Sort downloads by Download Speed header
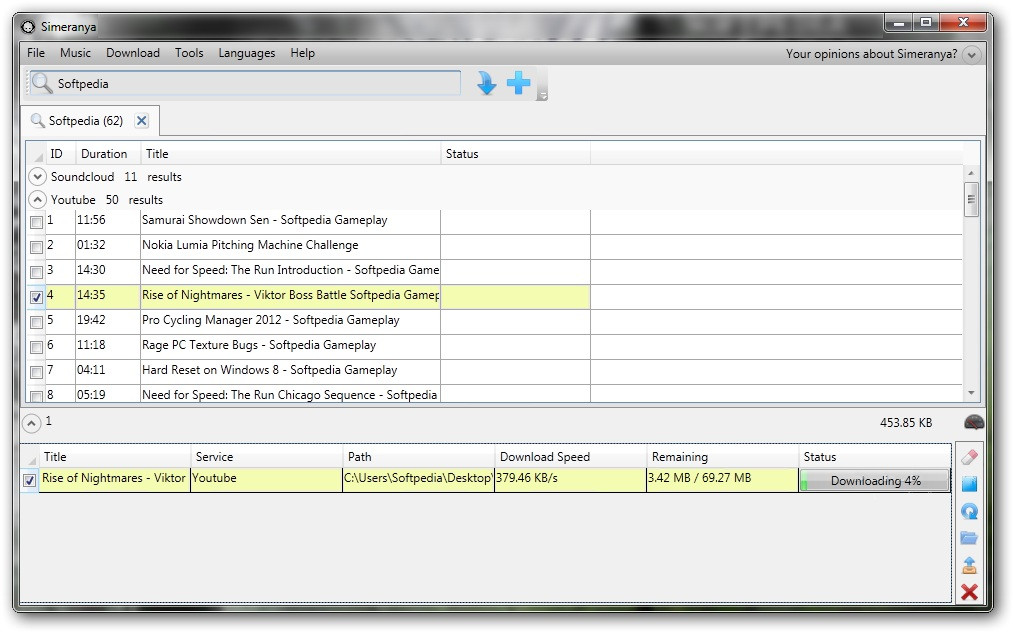 [570, 456]
